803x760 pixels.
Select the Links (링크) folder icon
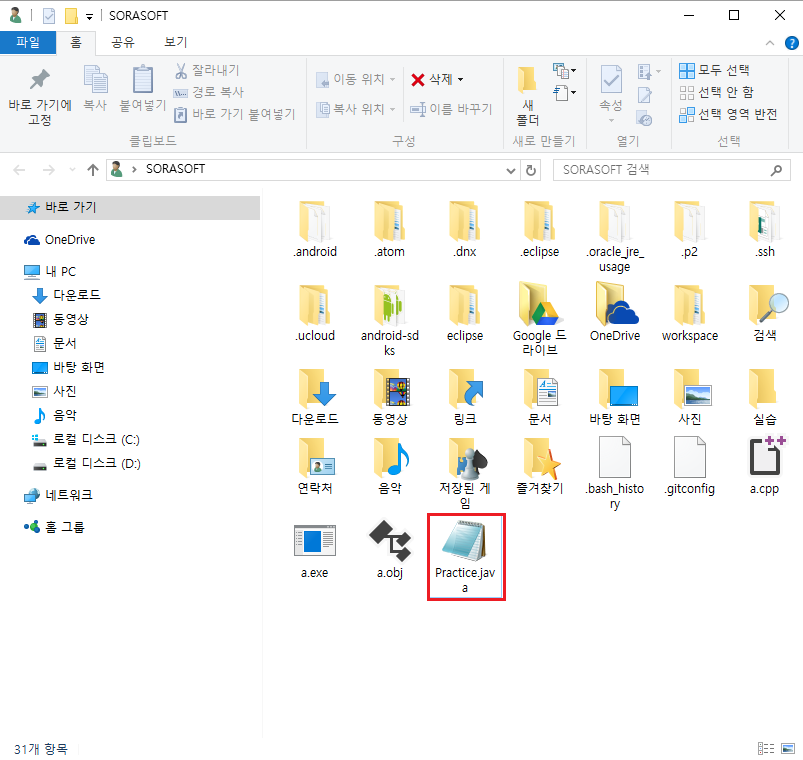pyautogui.click(x=466, y=388)
